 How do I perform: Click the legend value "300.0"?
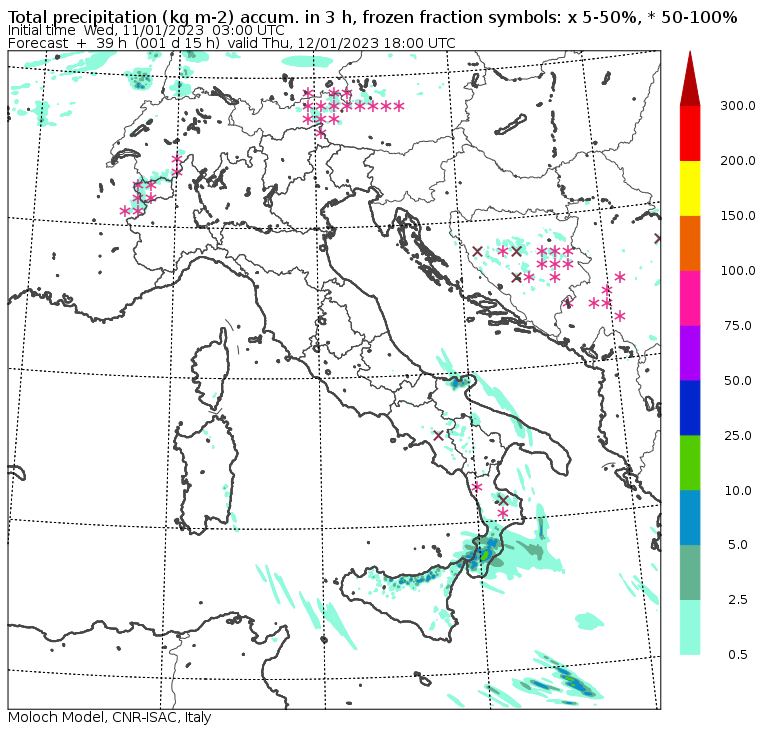tap(737, 106)
